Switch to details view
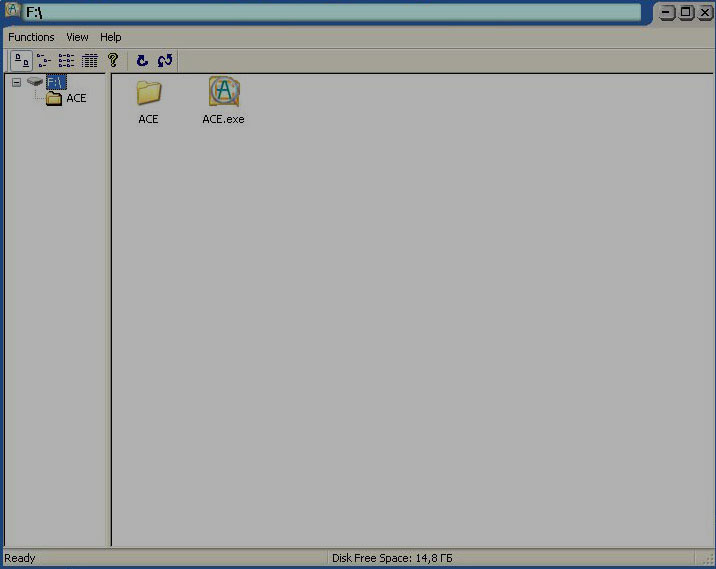Image resolution: width=716 pixels, height=569 pixels. (89, 61)
